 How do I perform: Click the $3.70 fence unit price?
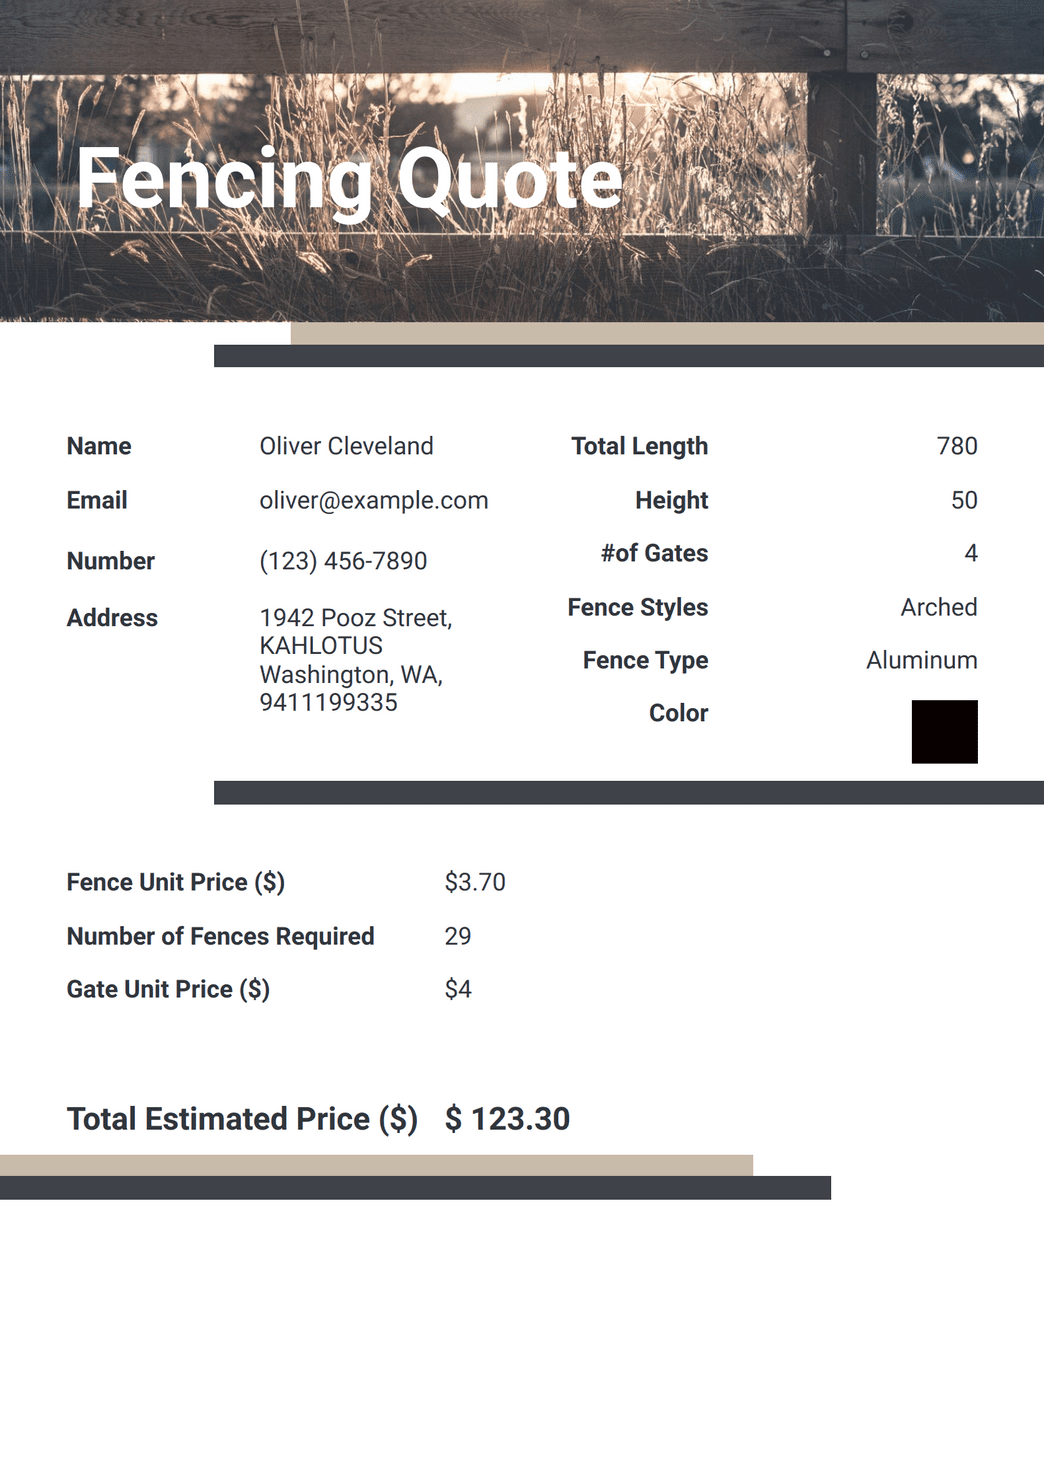[x=475, y=882]
